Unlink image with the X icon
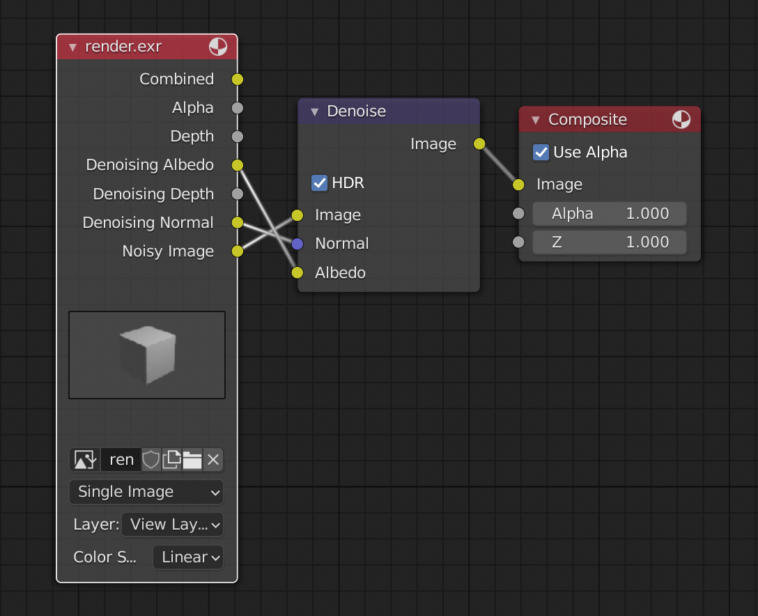The image size is (758, 616). coord(213,460)
